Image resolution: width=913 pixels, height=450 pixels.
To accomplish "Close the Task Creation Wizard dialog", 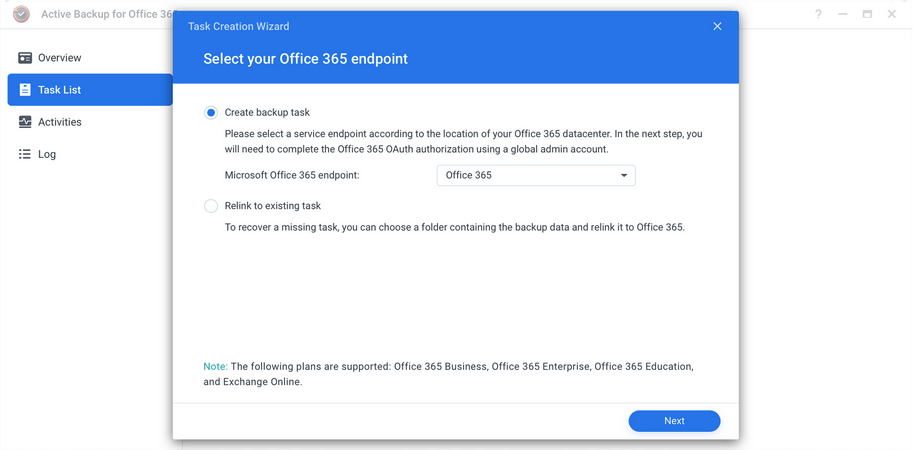I will [717, 26].
